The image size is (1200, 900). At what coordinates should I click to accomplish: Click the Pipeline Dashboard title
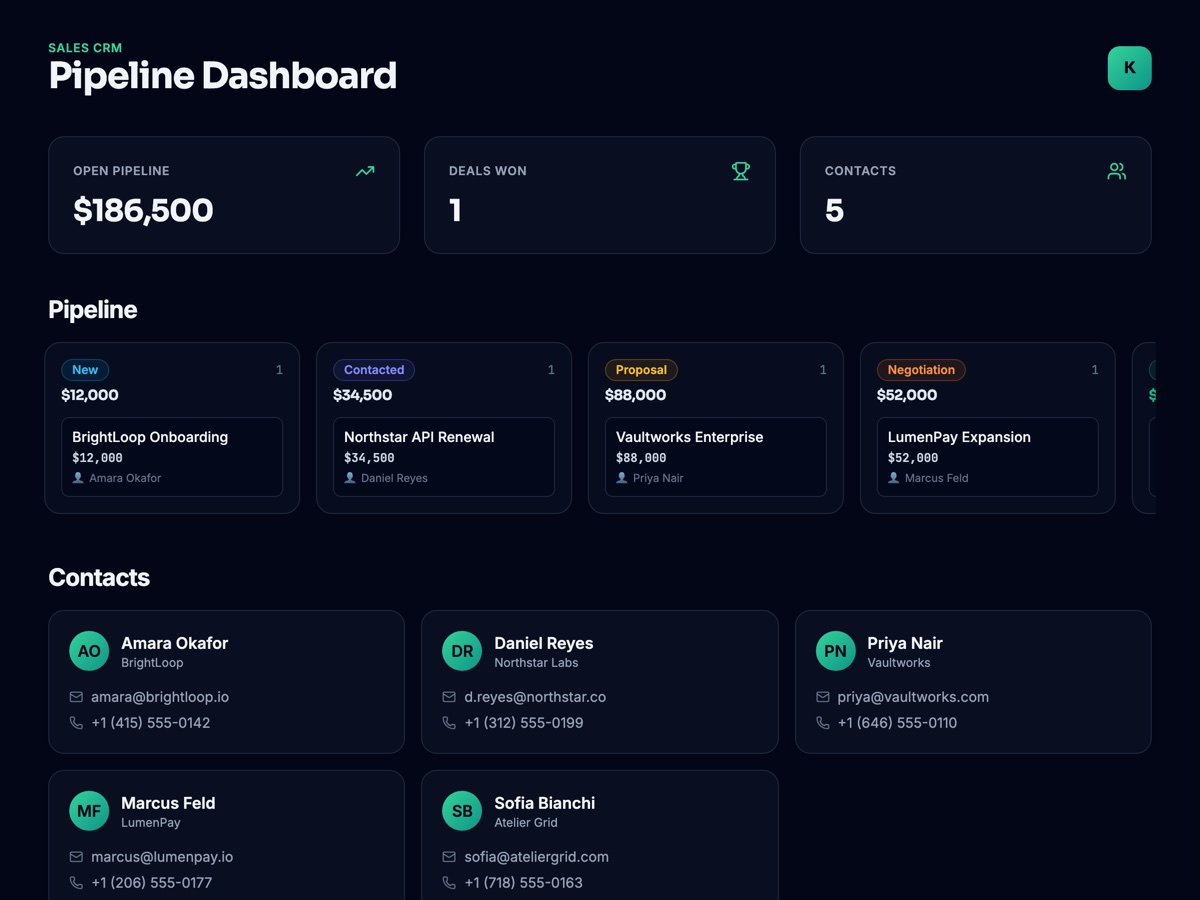(223, 76)
